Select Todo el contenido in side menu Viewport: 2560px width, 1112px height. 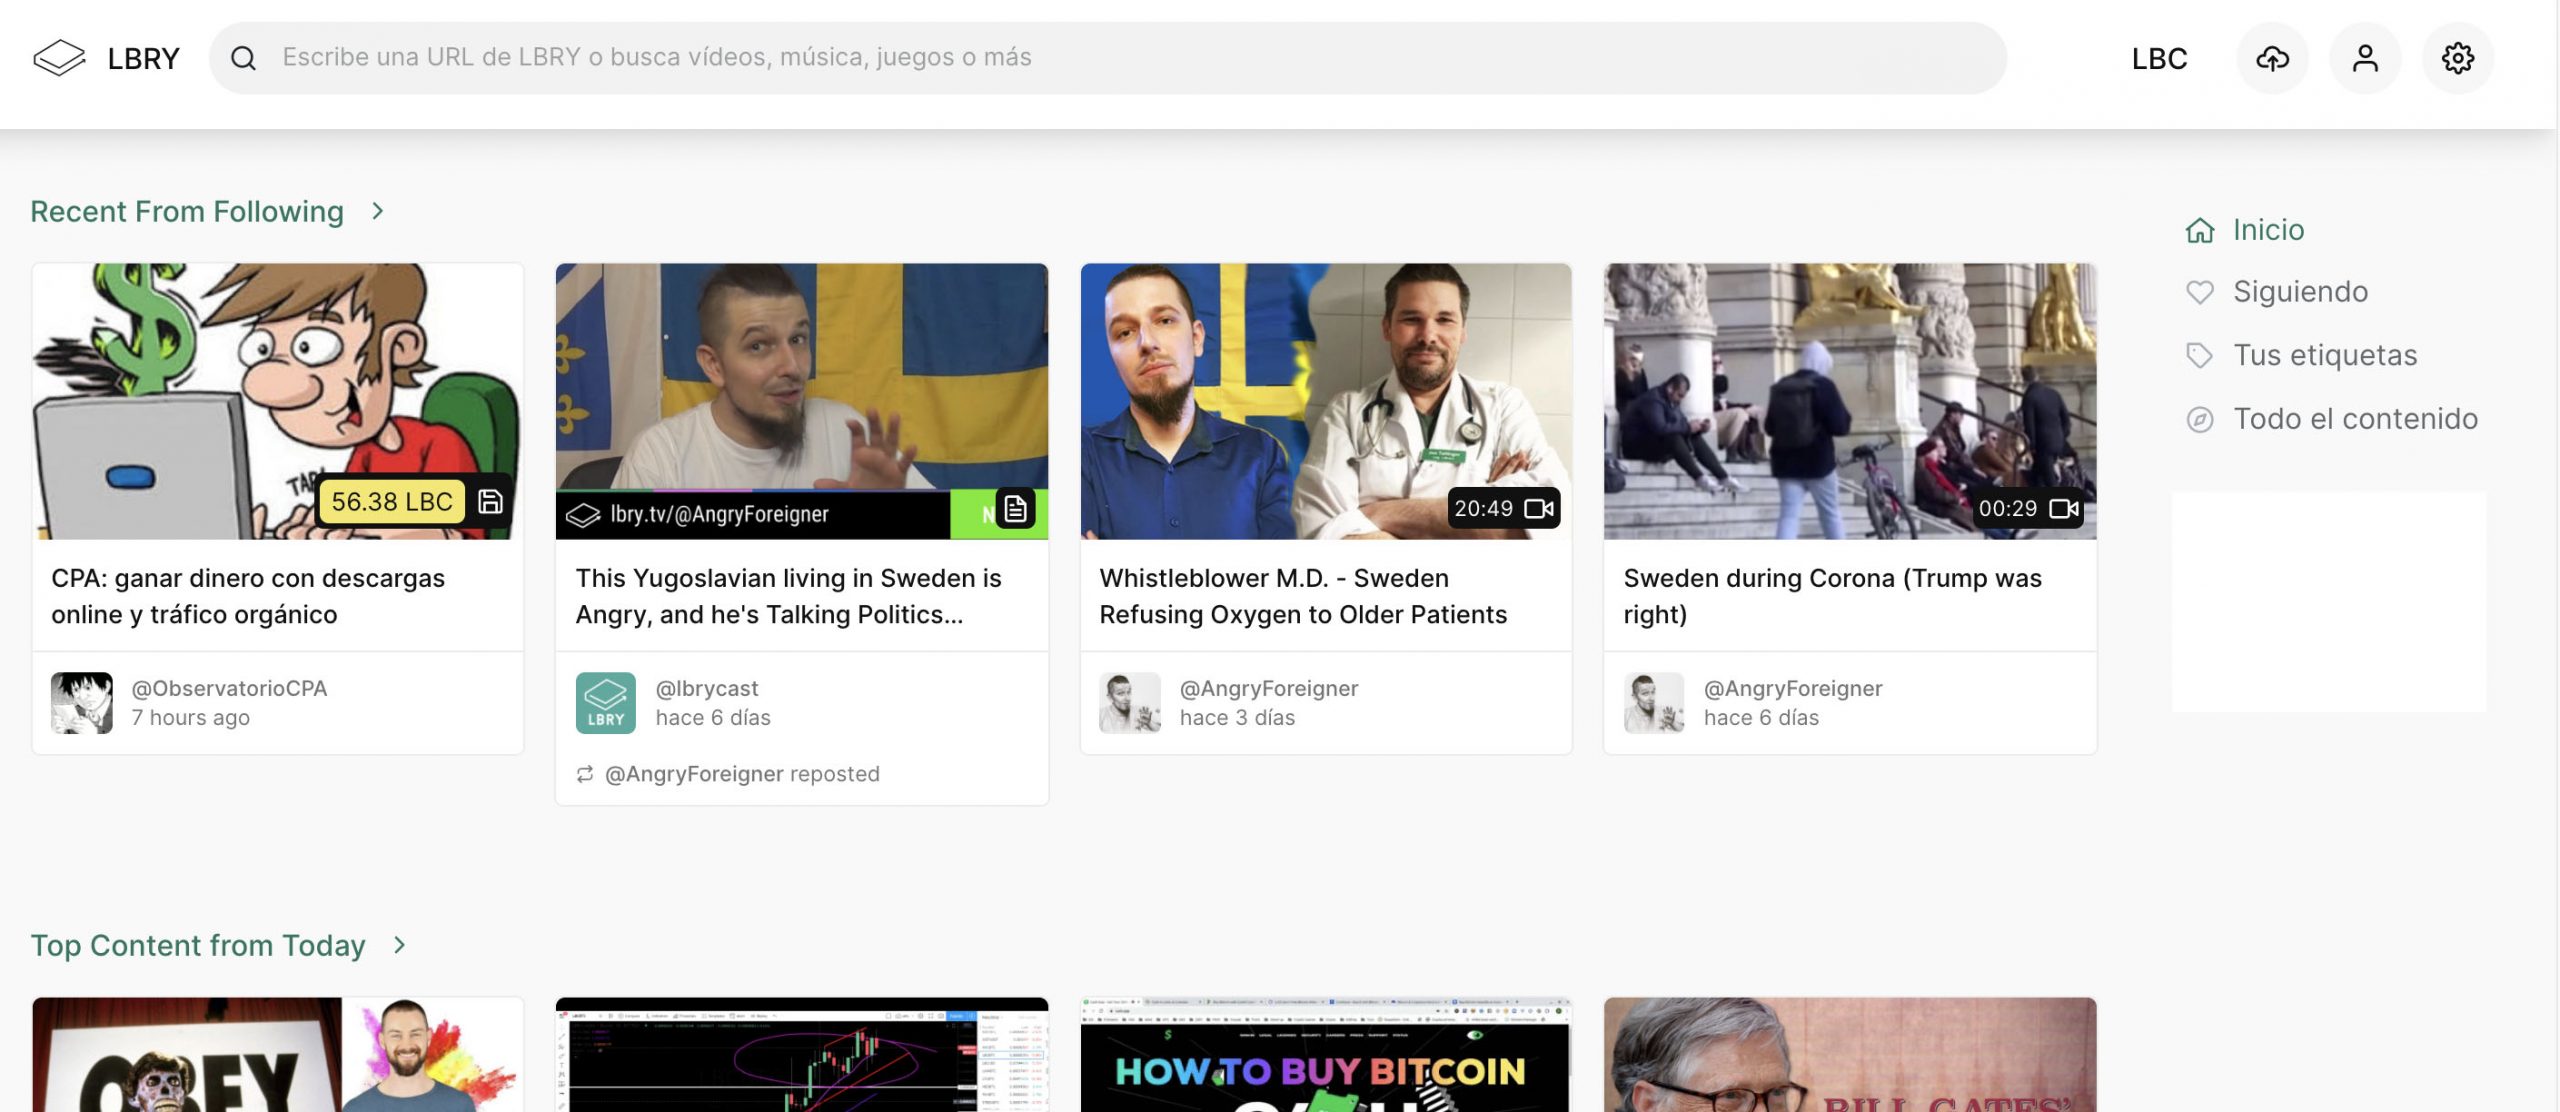point(2355,419)
